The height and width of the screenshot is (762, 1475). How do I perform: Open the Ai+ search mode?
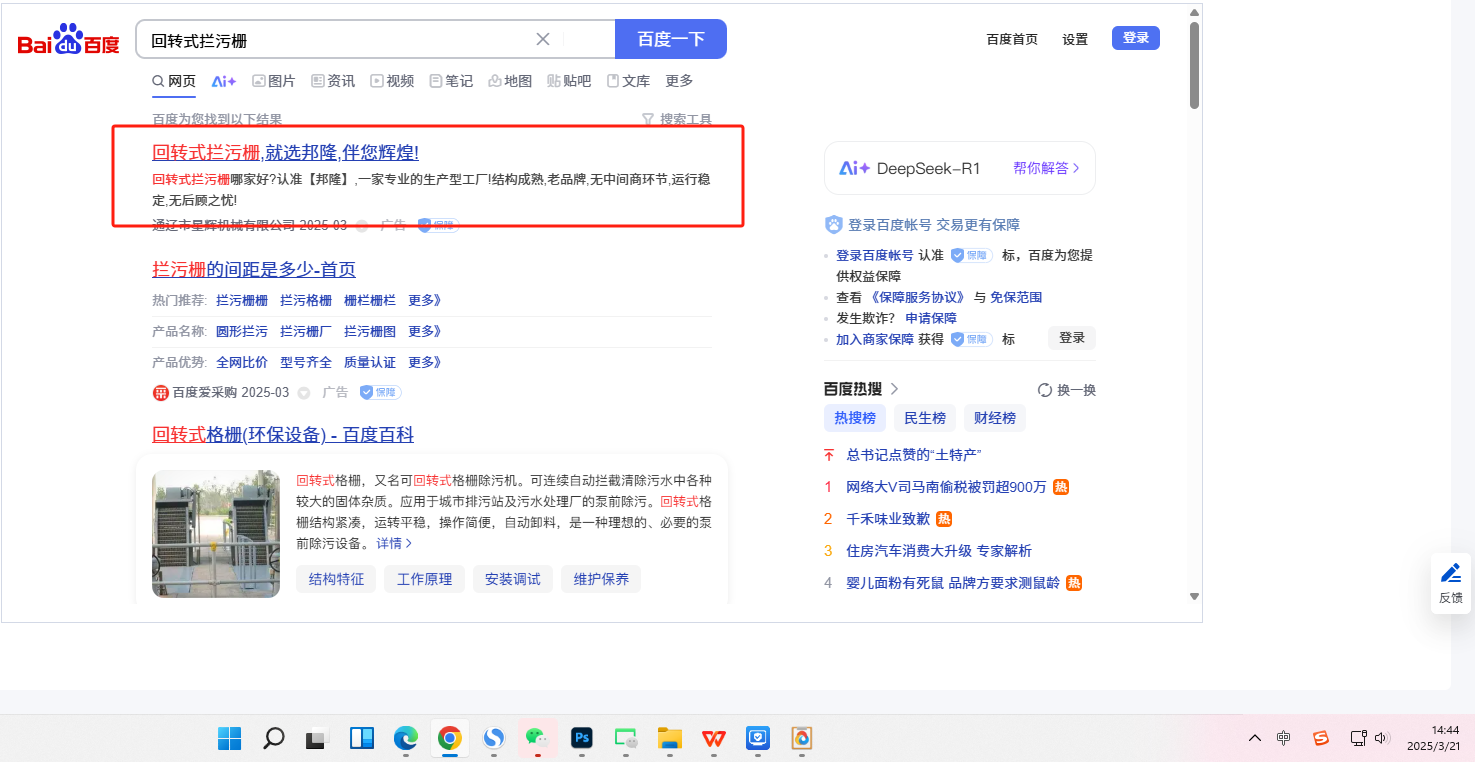[224, 81]
